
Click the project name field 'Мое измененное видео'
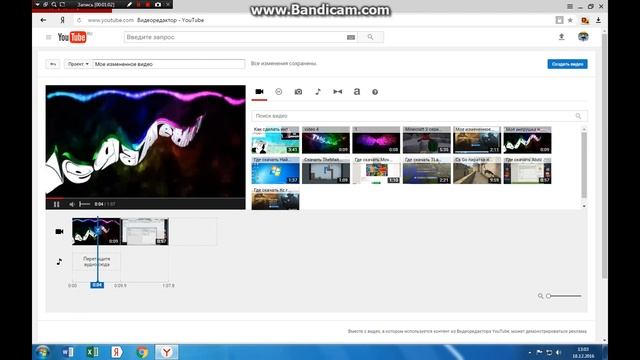pyautogui.click(x=169, y=64)
